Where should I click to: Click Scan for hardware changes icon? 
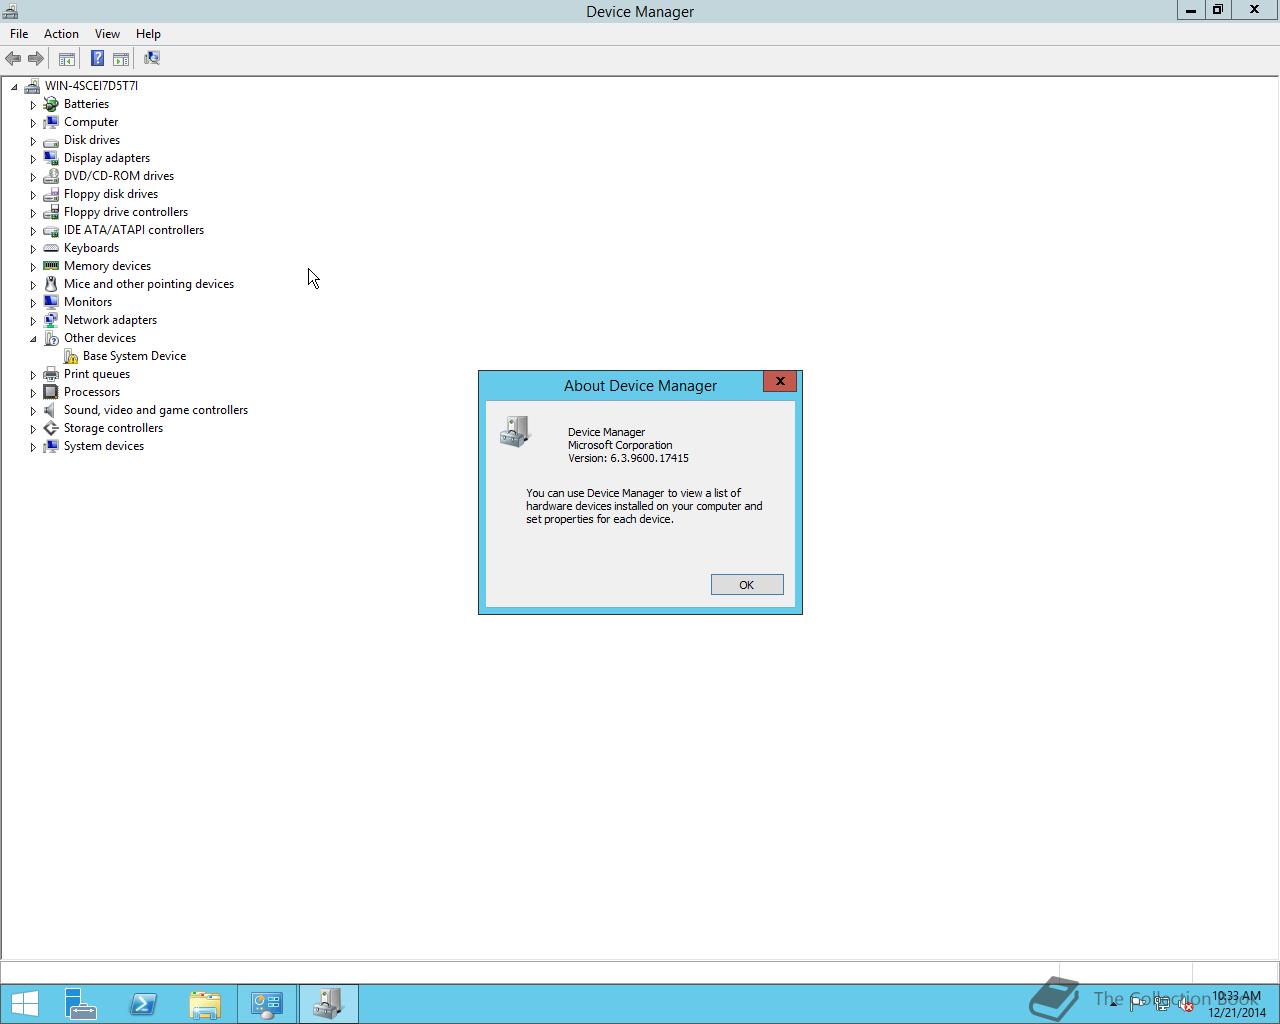[x=152, y=59]
